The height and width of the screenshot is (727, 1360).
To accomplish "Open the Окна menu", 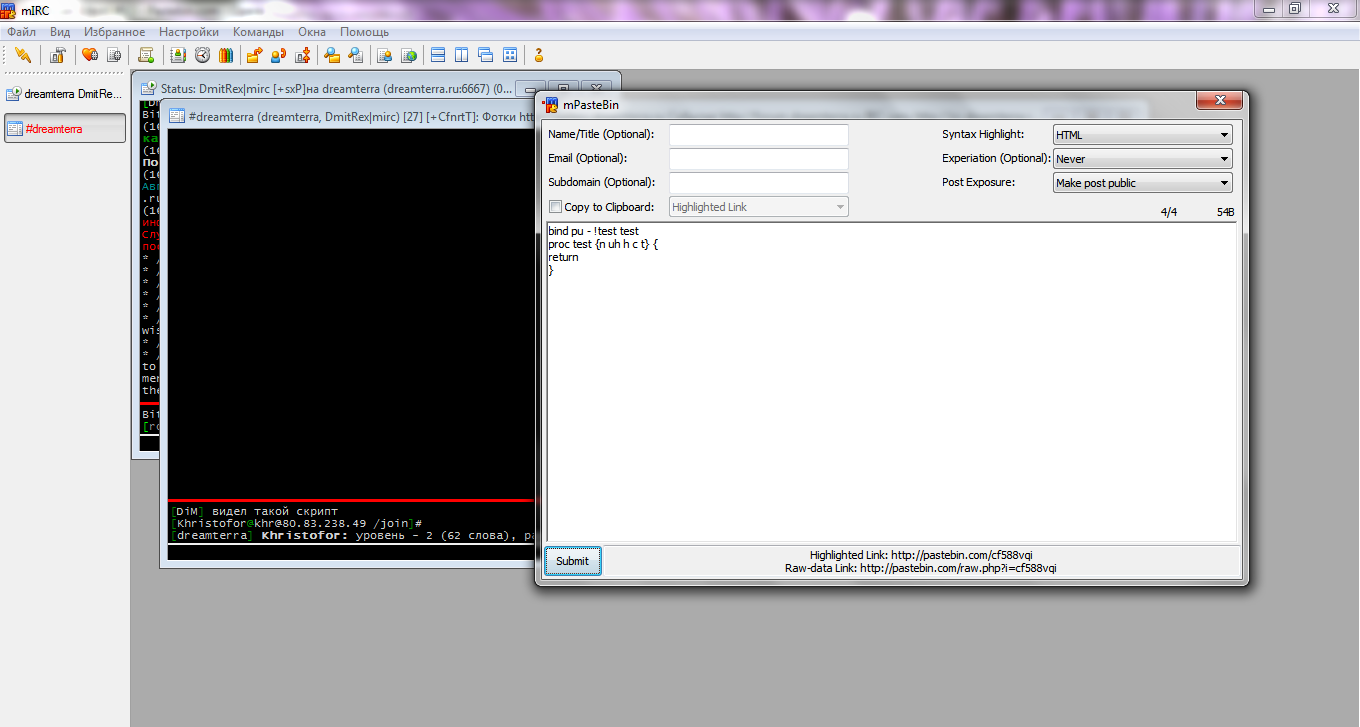I will [x=312, y=32].
